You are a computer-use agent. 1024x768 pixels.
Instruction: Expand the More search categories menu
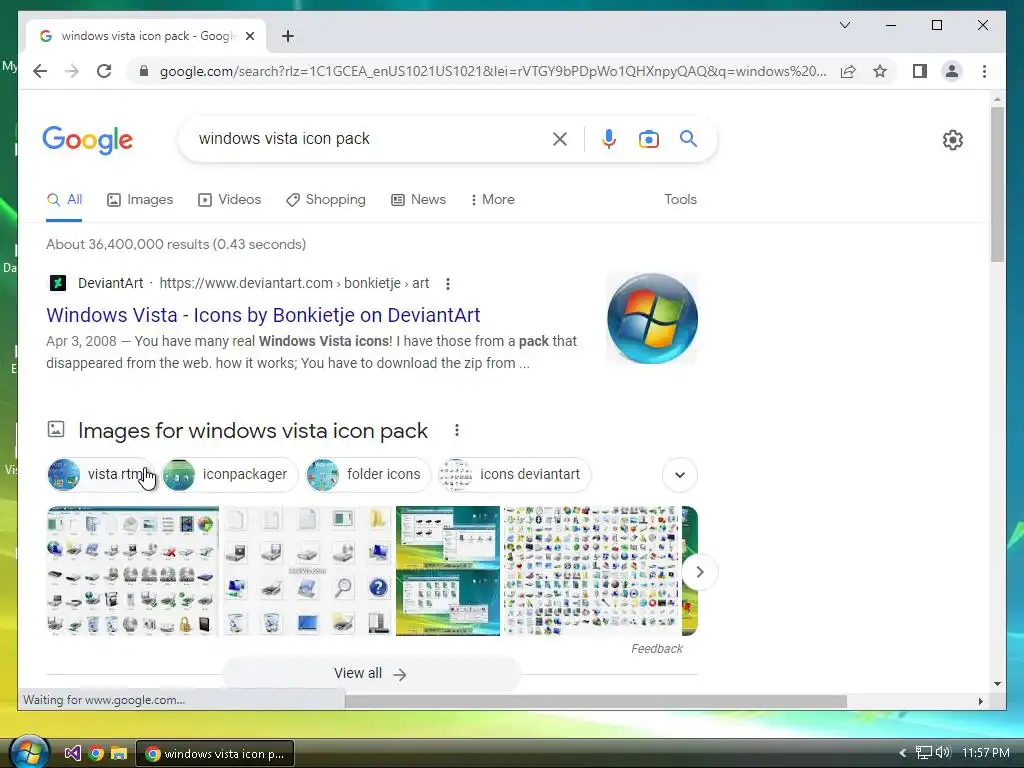pyautogui.click(x=492, y=200)
